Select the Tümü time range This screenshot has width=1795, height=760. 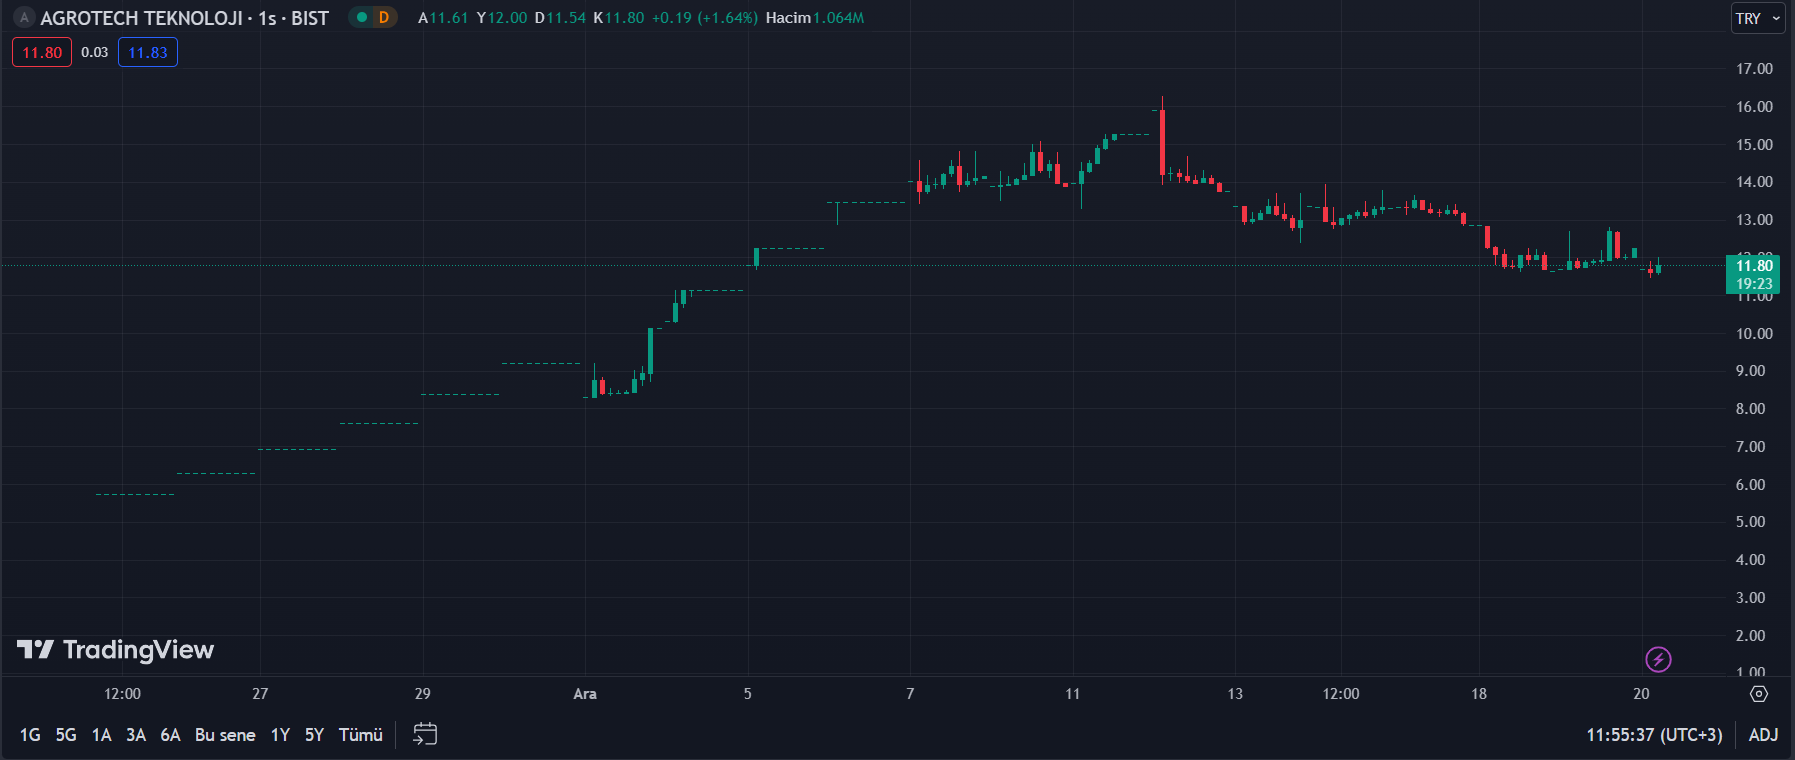361,735
